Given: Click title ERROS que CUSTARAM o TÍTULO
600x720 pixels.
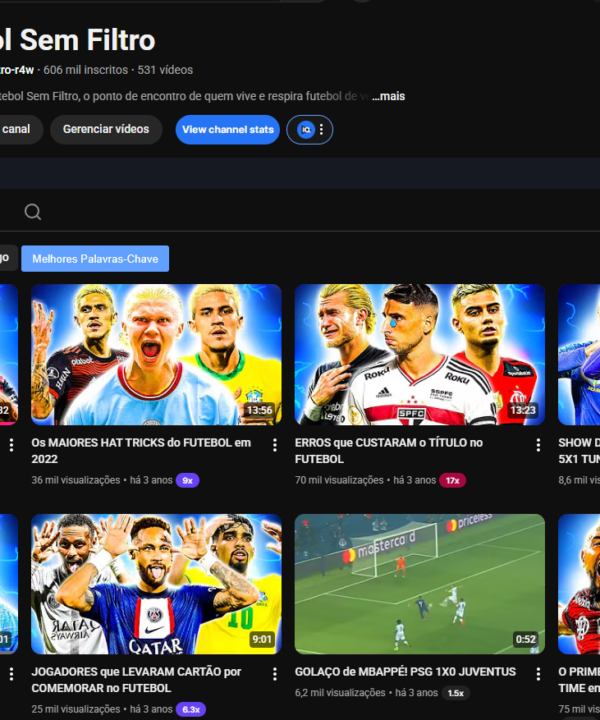Looking at the screenshot, I should (388, 451).
